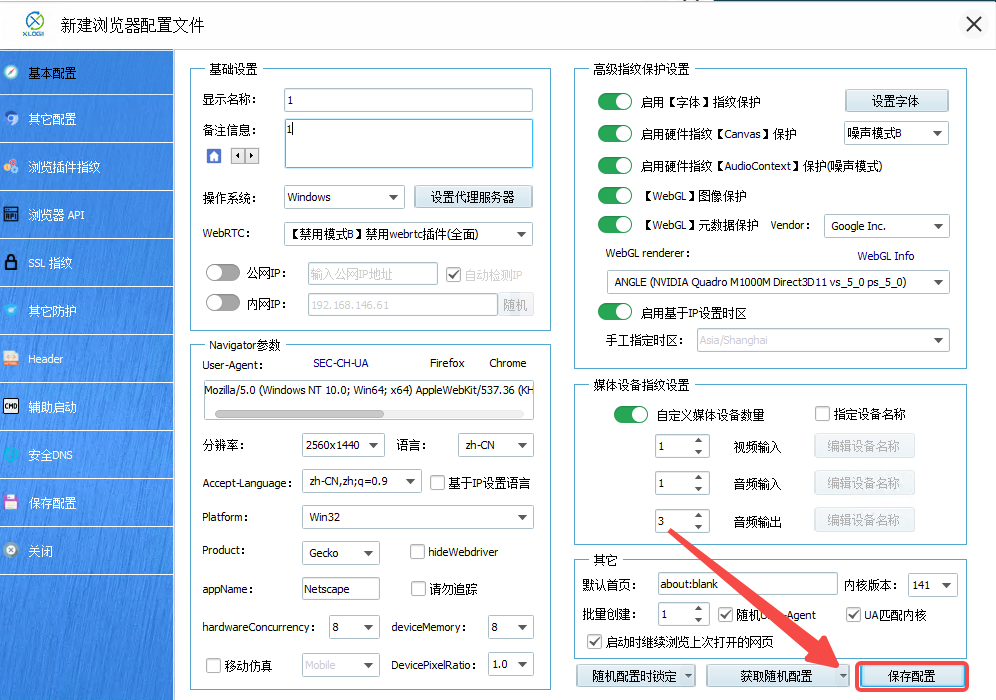Viewport: 996px width, 700px height.
Task: Click the WebGL Info link
Action: (885, 256)
